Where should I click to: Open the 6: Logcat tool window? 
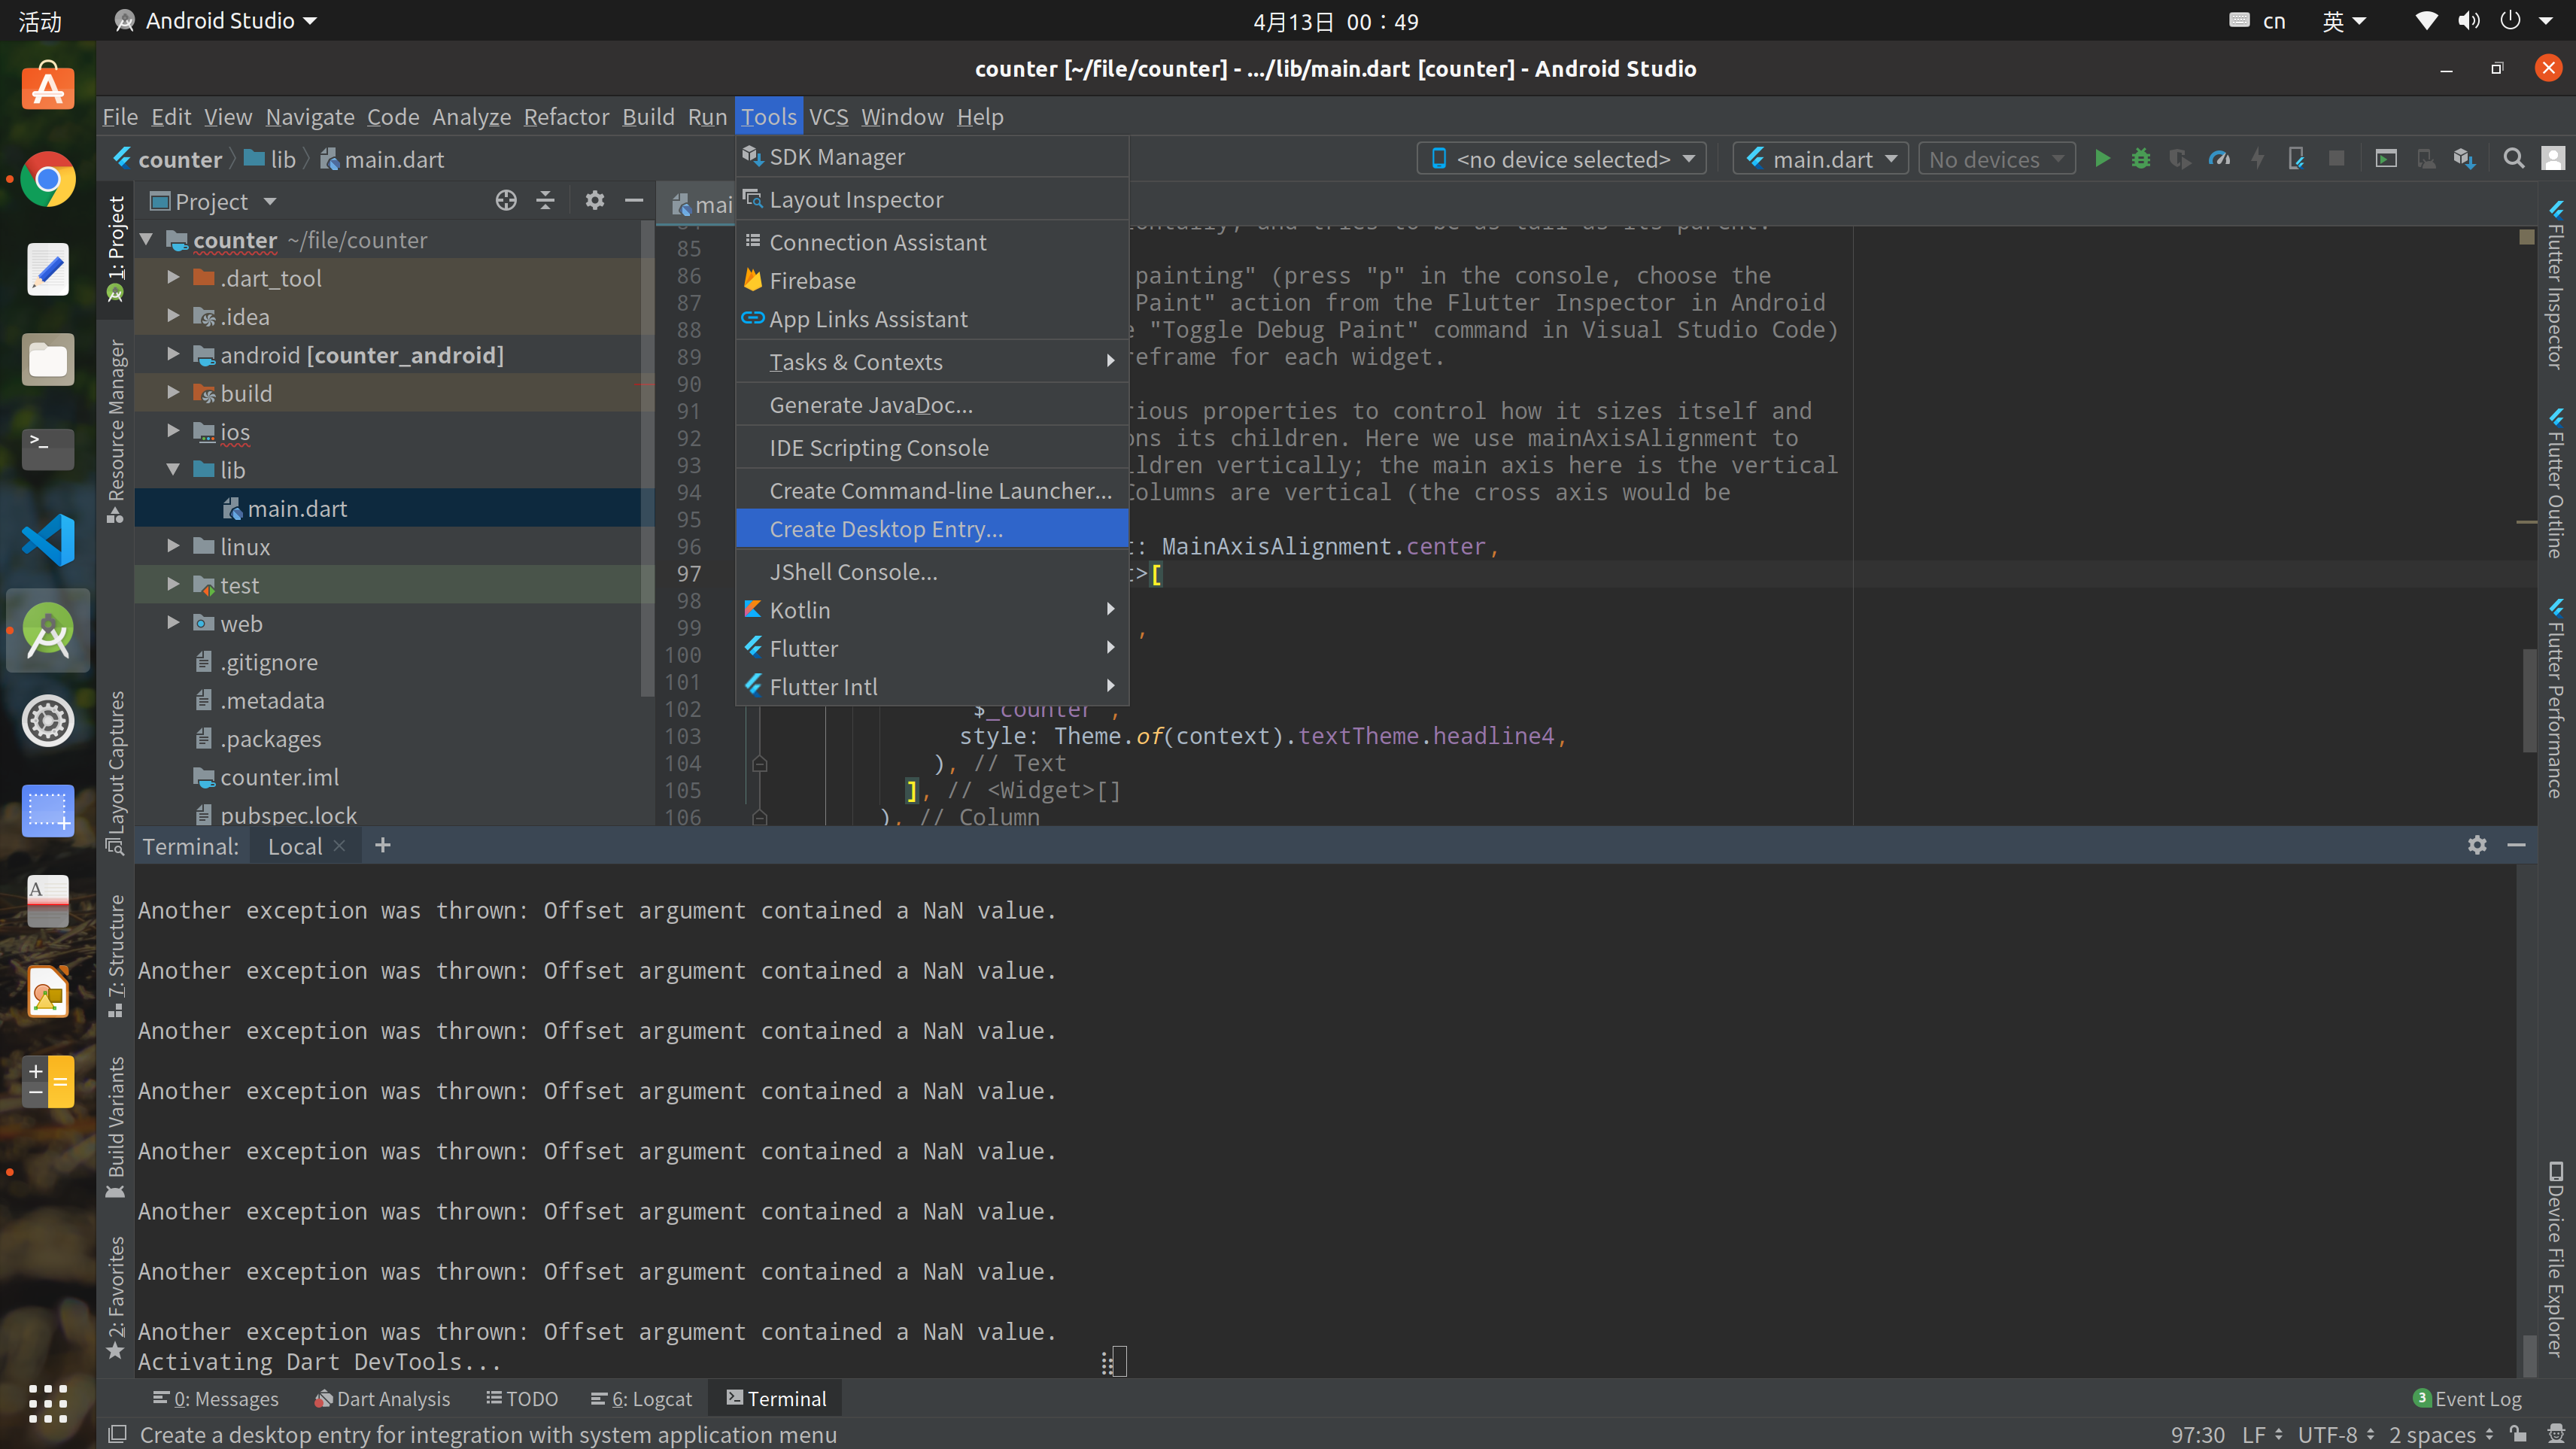641,1399
